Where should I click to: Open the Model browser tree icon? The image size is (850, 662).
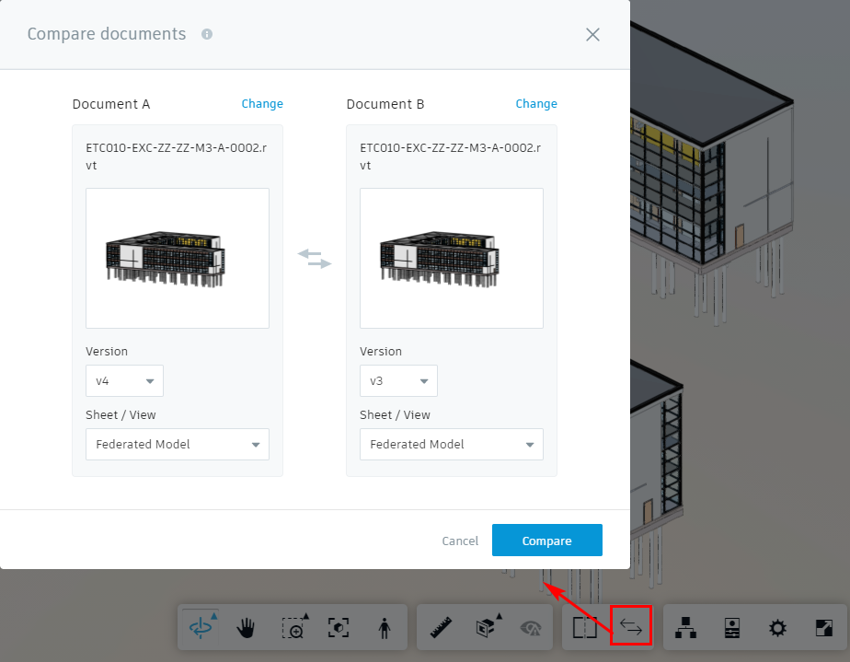pos(686,628)
